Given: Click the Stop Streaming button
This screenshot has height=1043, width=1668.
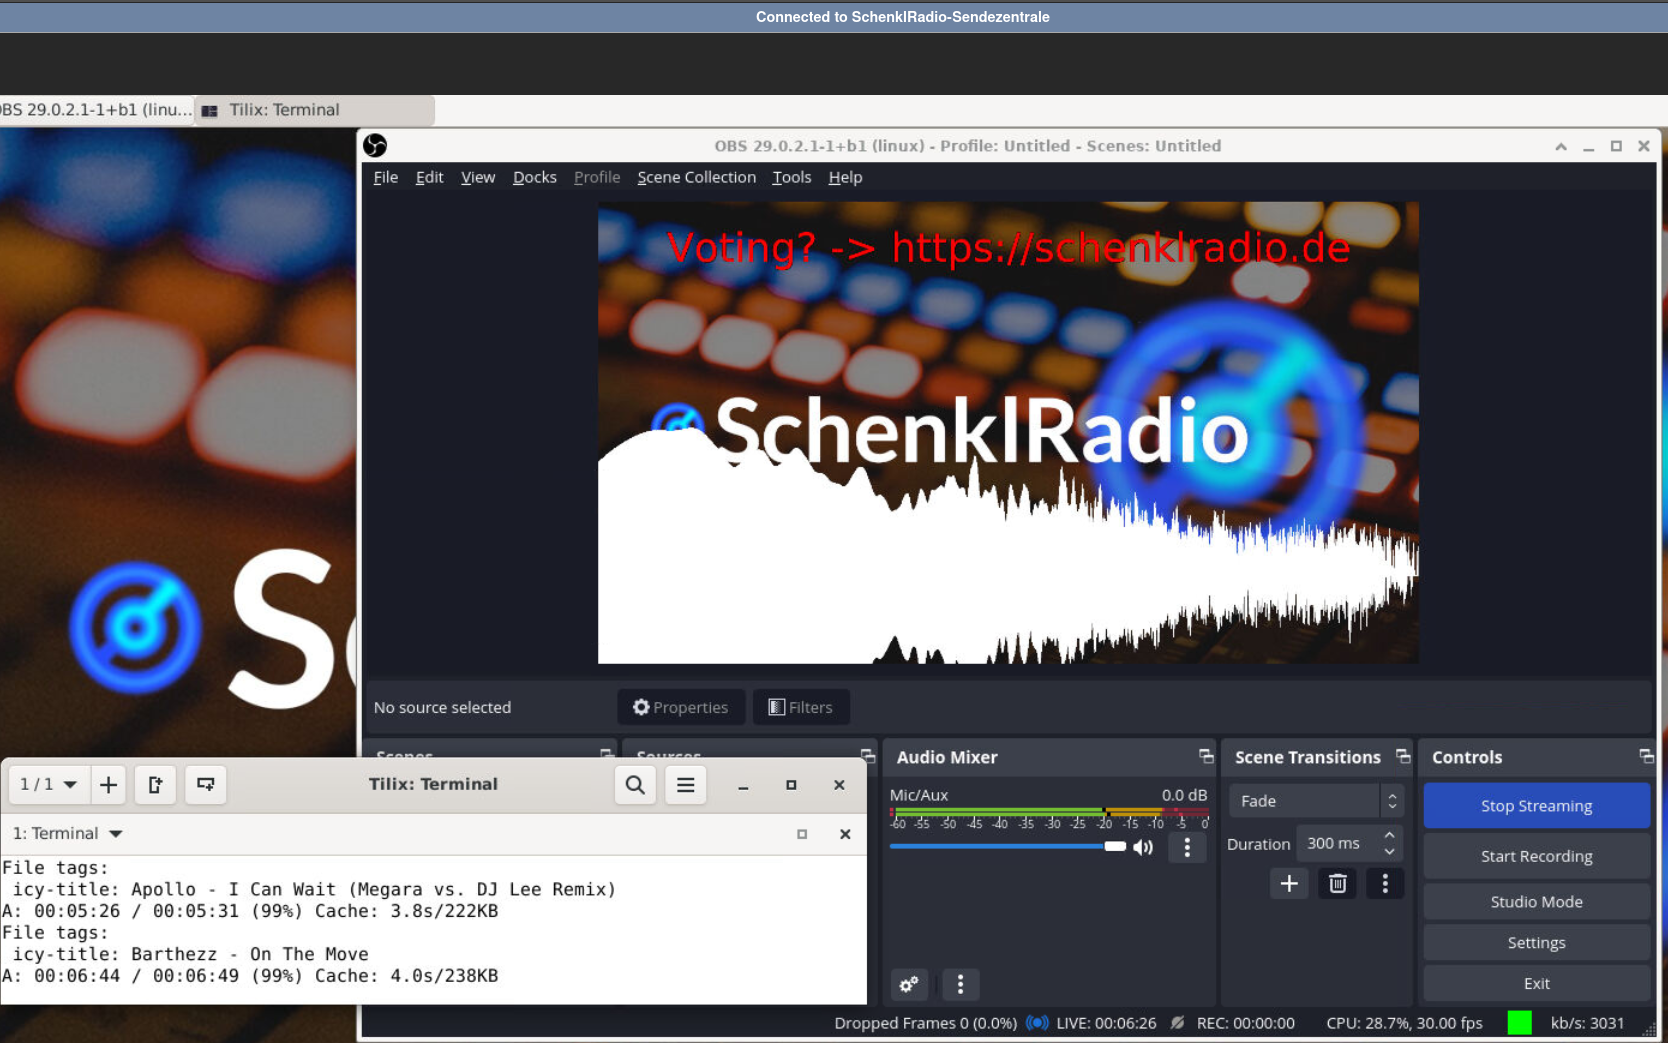Looking at the screenshot, I should [1536, 806].
